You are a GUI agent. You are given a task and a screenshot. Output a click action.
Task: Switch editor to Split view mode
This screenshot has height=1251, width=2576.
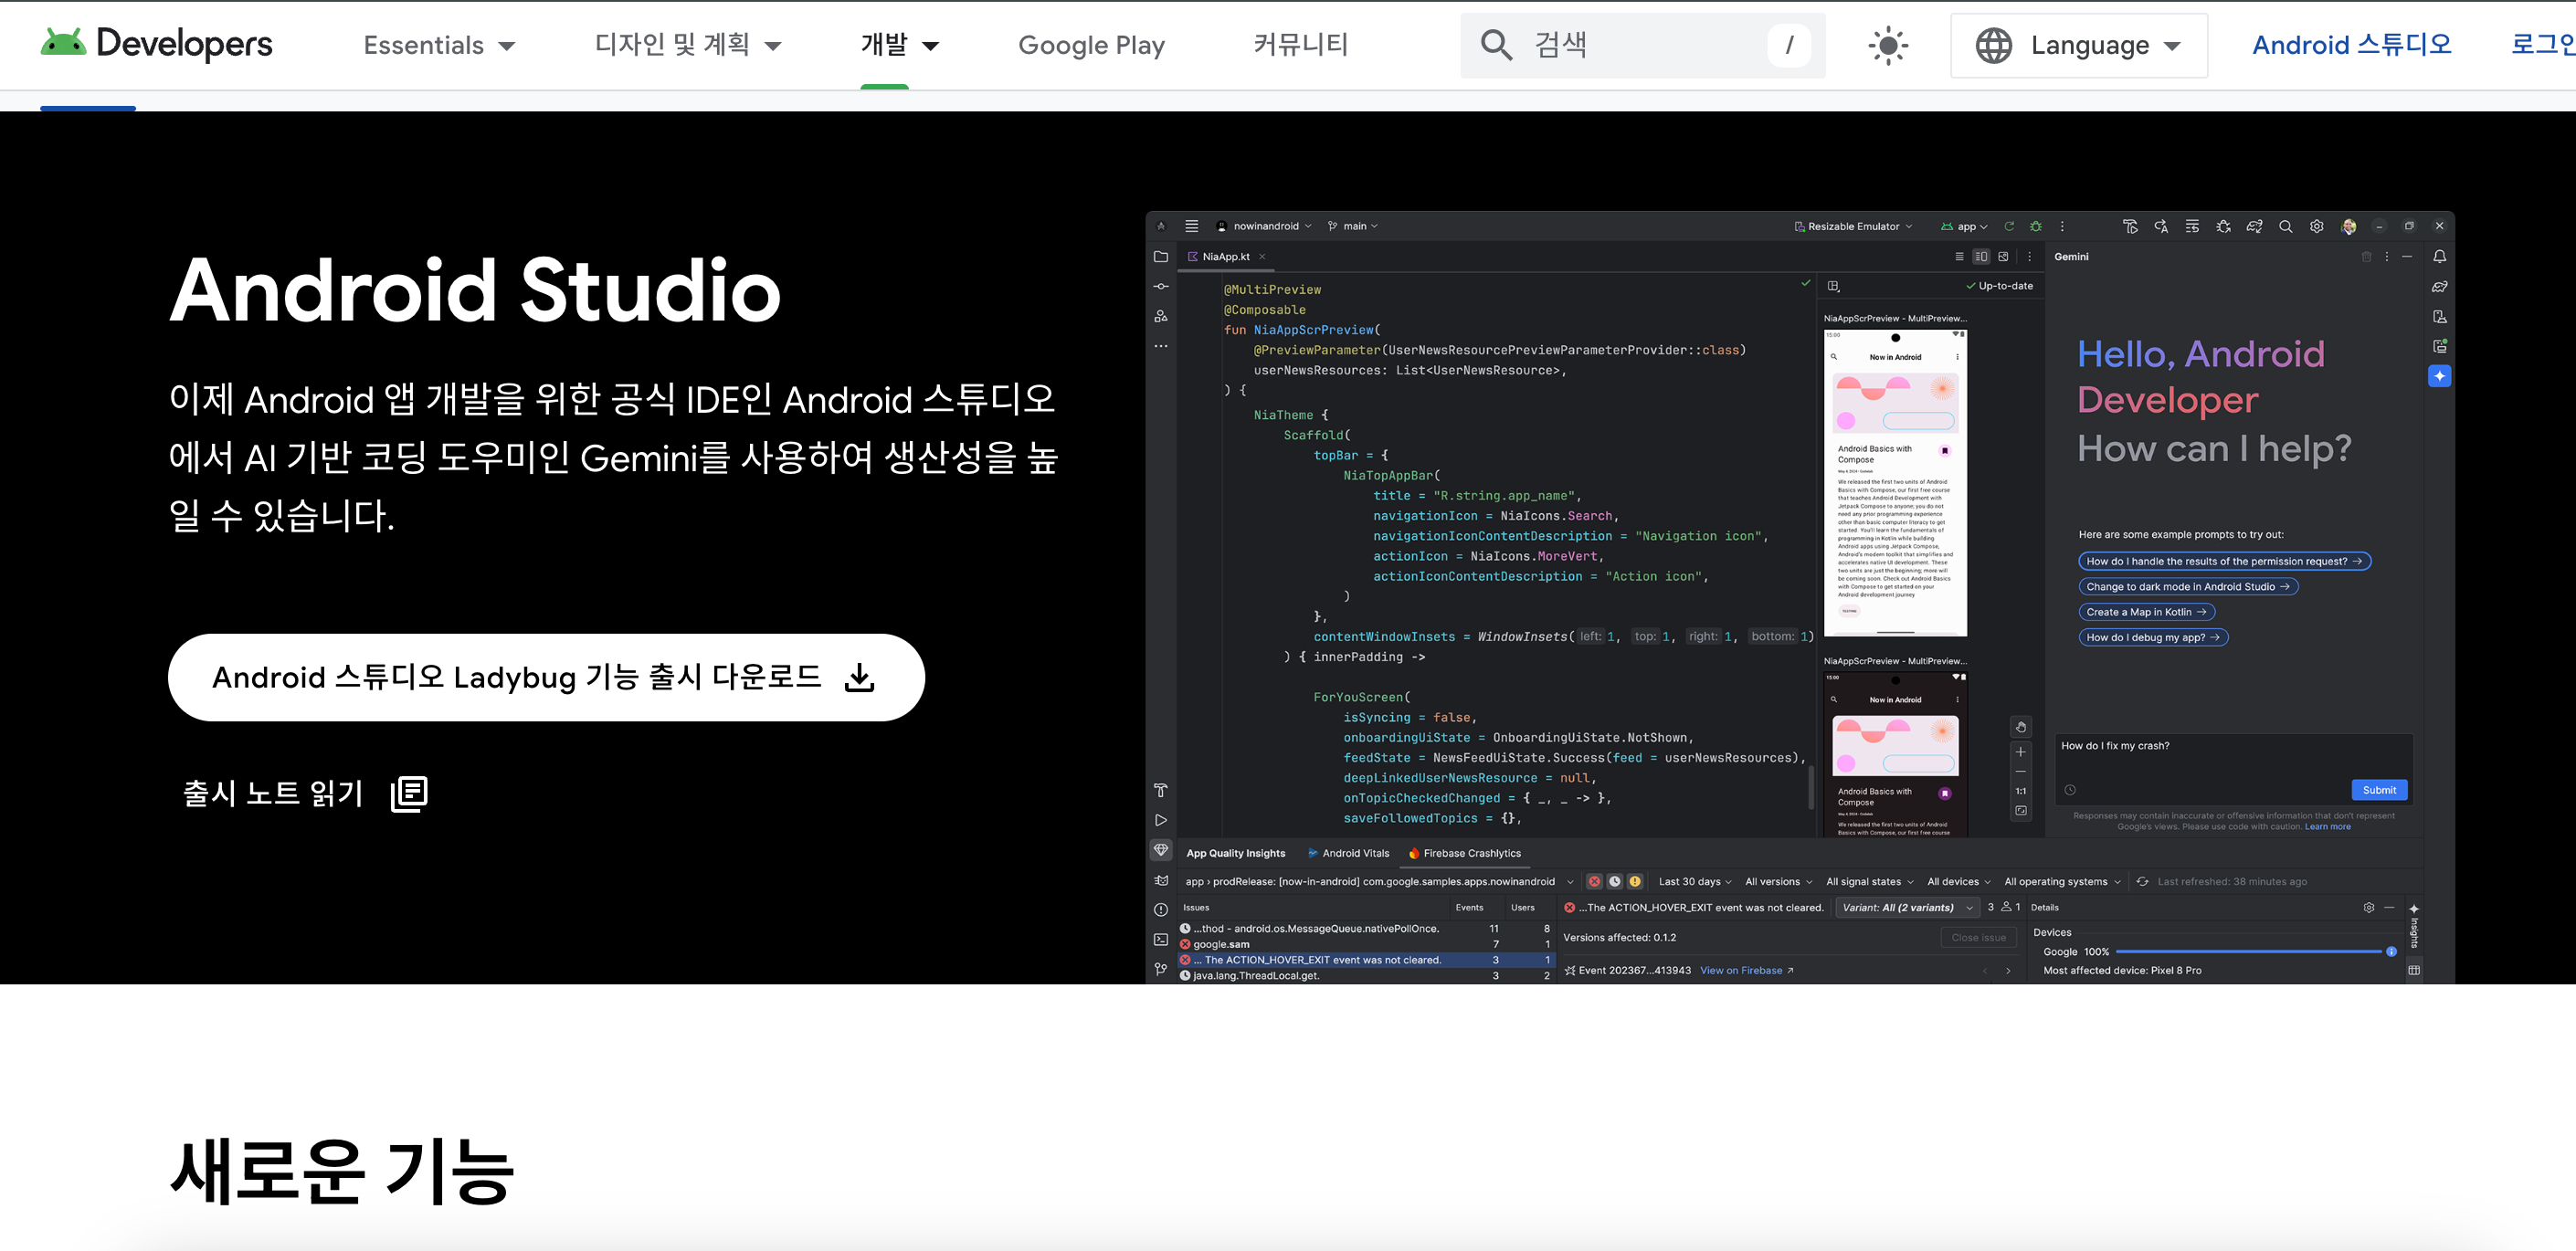pos(1981,257)
